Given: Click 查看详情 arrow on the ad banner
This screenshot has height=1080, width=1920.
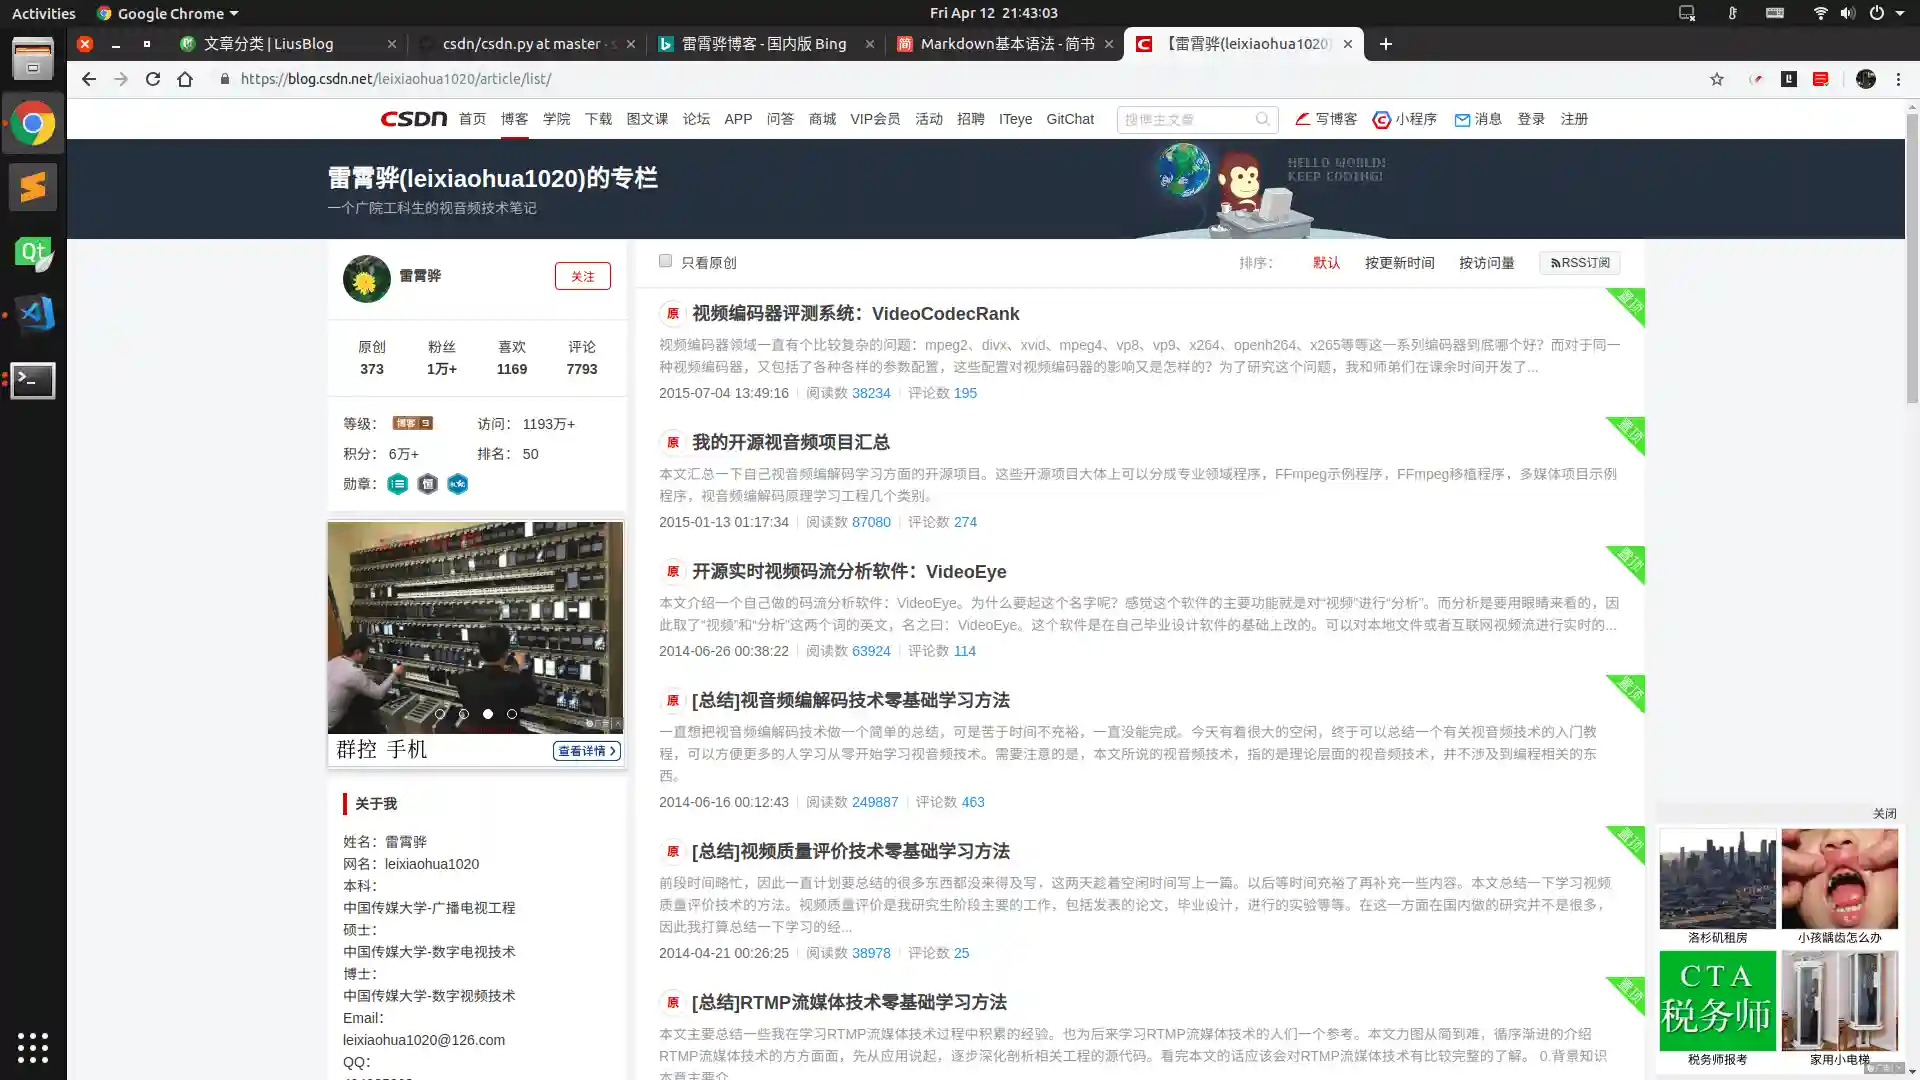Looking at the screenshot, I should 587,751.
